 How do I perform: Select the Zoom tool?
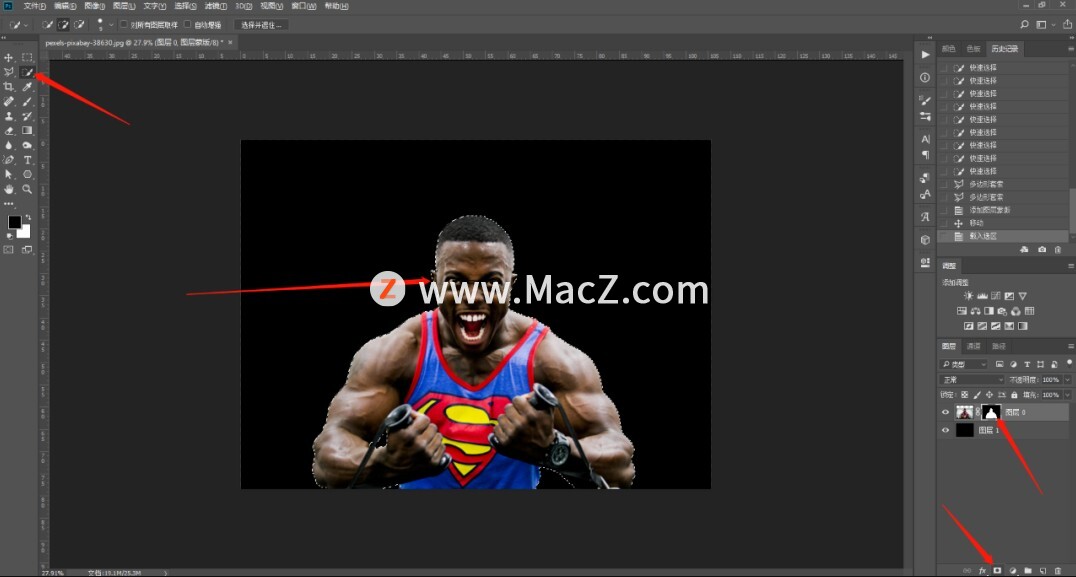coord(27,189)
